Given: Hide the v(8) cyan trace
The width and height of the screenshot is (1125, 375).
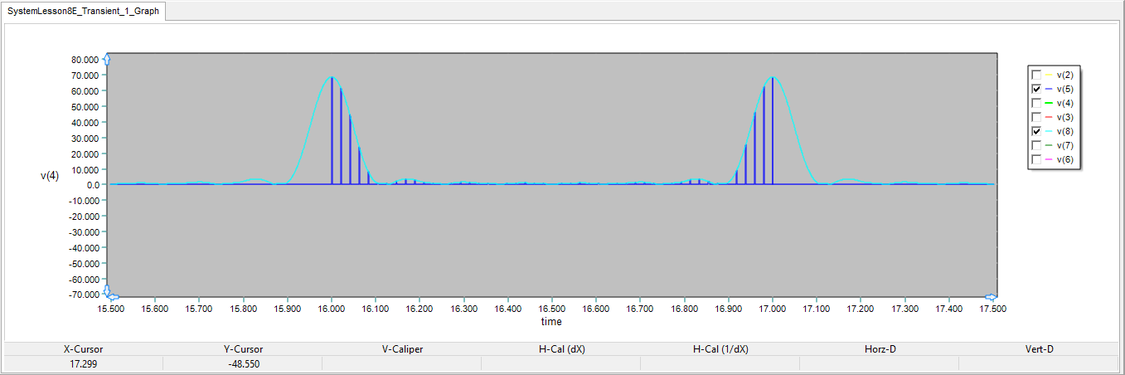Looking at the screenshot, I should pyautogui.click(x=1035, y=131).
